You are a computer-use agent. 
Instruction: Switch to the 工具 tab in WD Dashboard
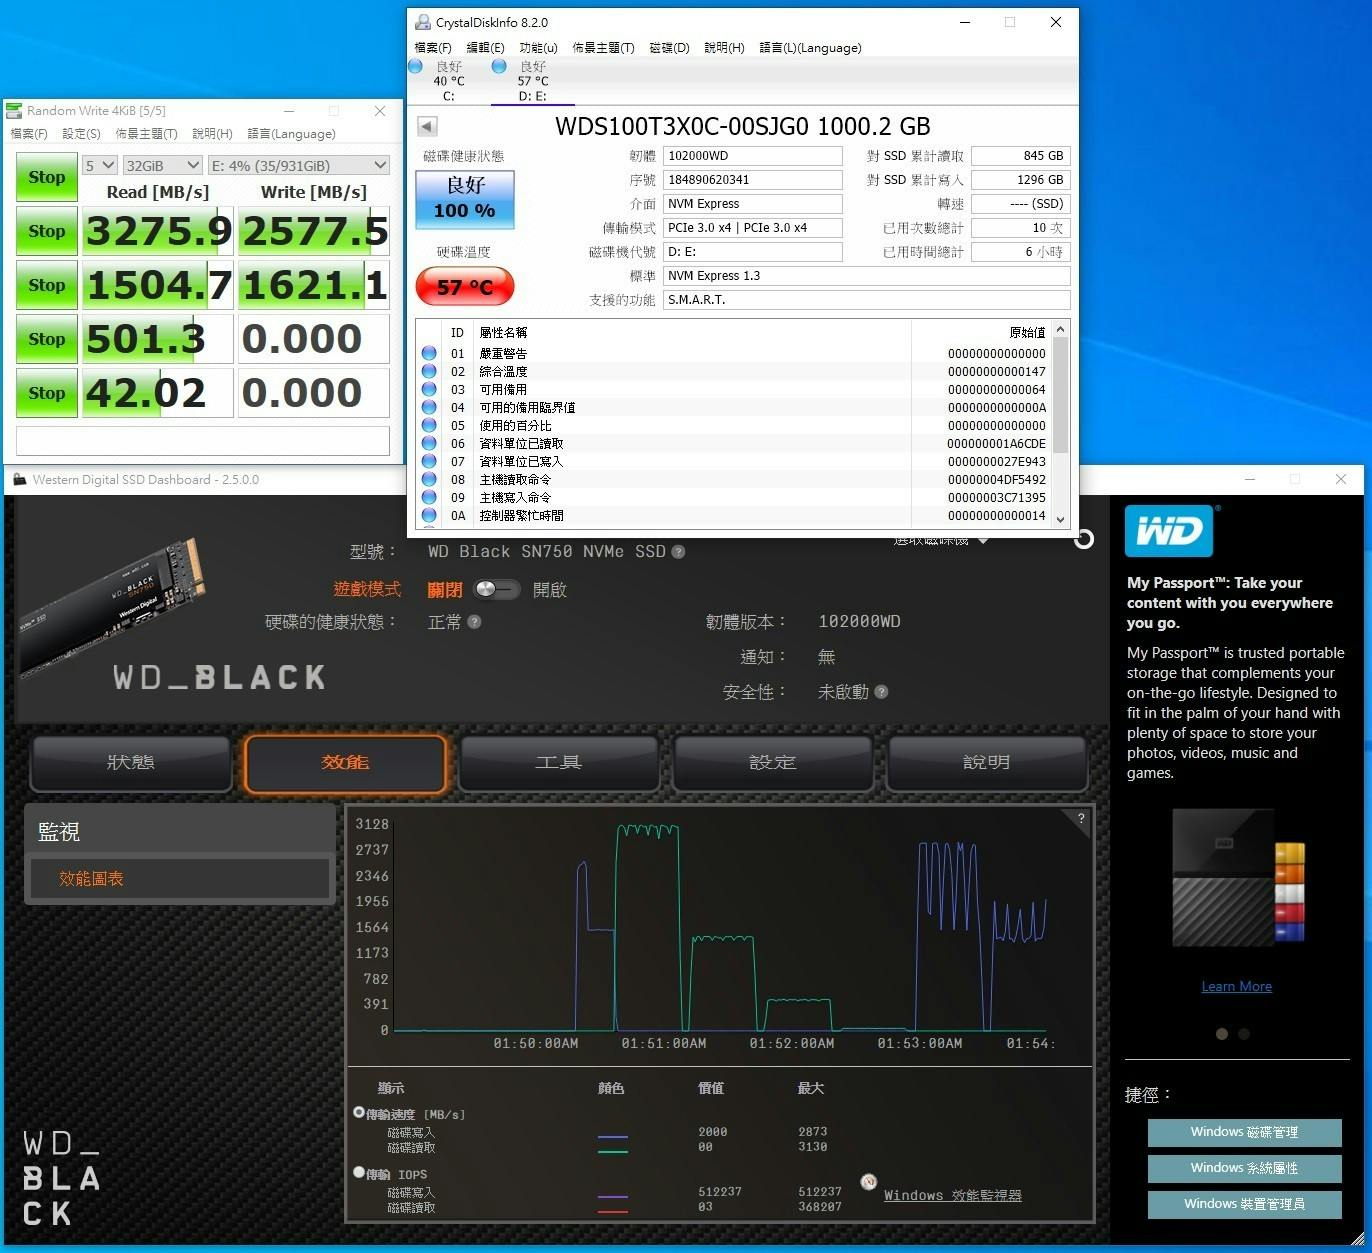pyautogui.click(x=558, y=762)
